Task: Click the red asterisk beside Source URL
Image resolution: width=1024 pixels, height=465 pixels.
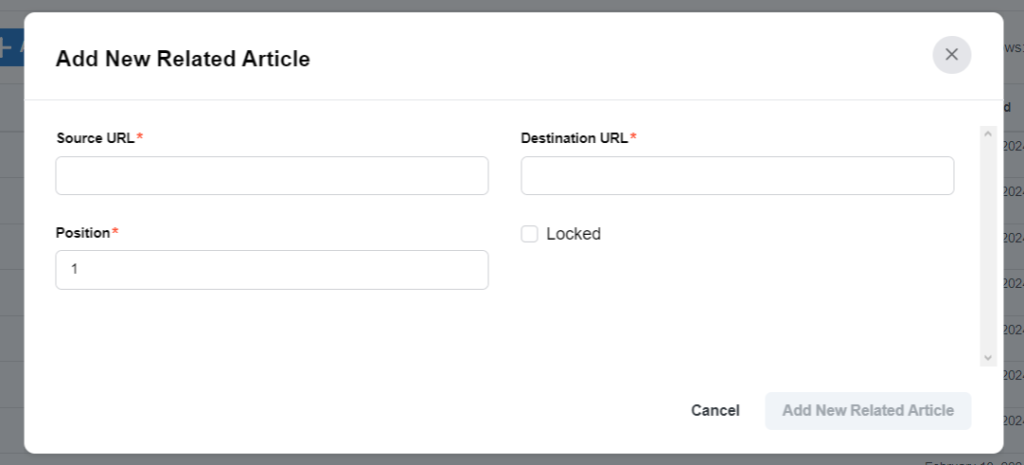Action: (140, 137)
